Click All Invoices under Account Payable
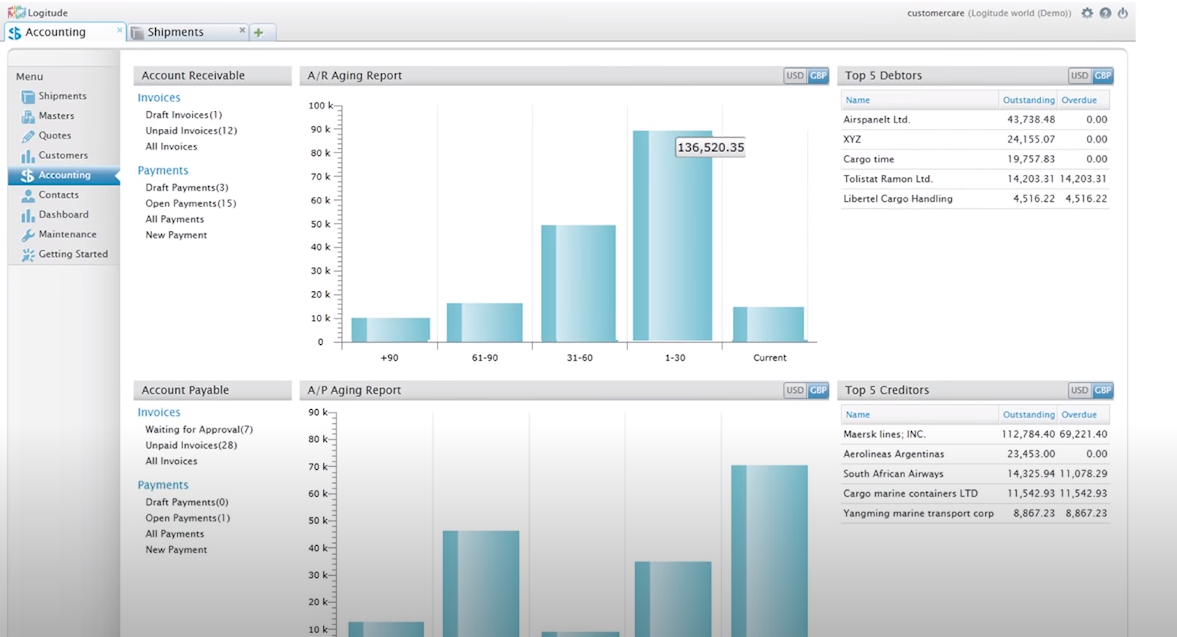Image resolution: width=1177 pixels, height=637 pixels. coord(171,461)
